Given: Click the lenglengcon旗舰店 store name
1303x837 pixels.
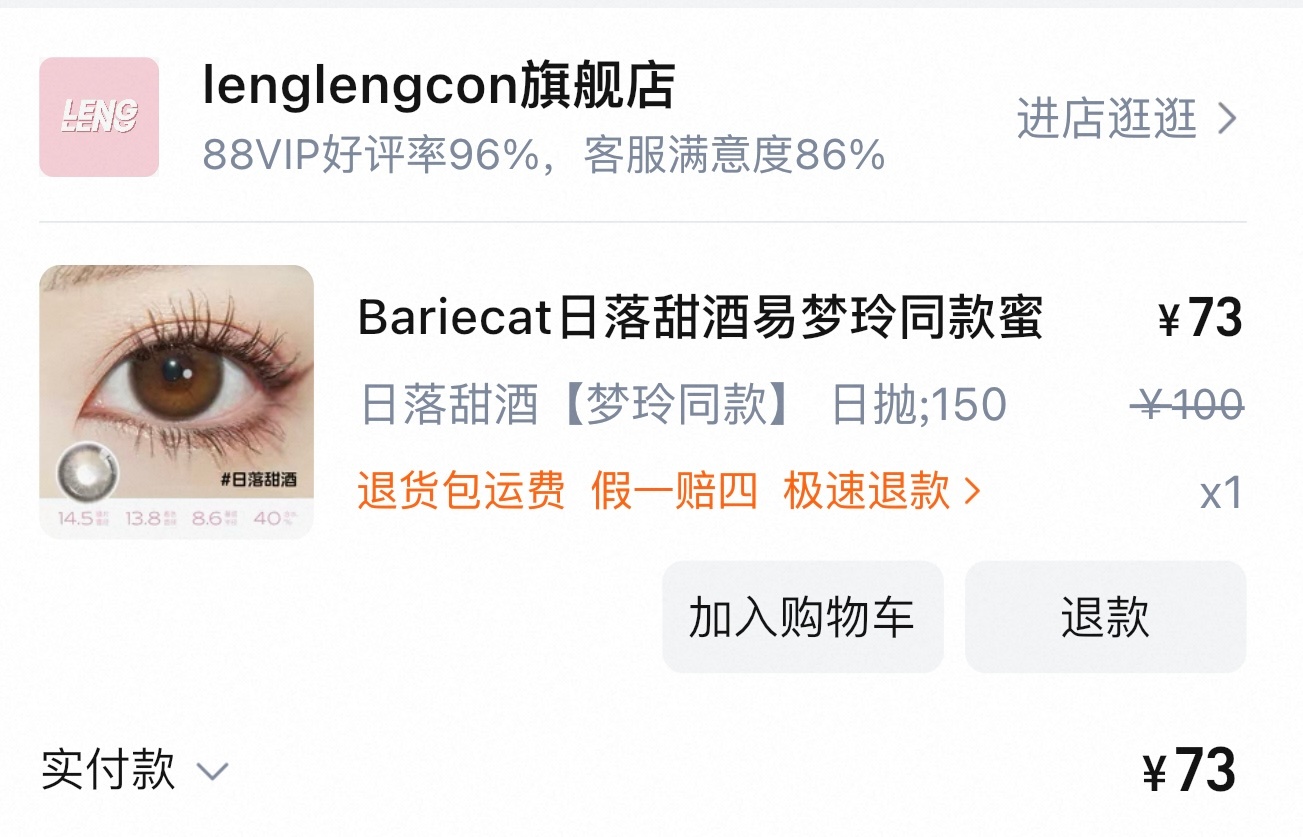Looking at the screenshot, I should coord(438,86).
